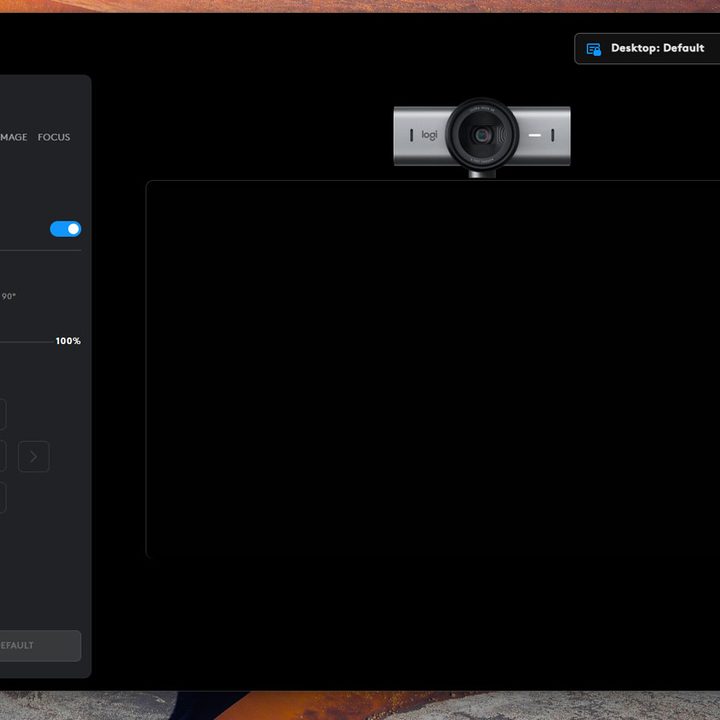
Task: Click the profile lock icon beside Desktop: Default
Action: [x=594, y=49]
